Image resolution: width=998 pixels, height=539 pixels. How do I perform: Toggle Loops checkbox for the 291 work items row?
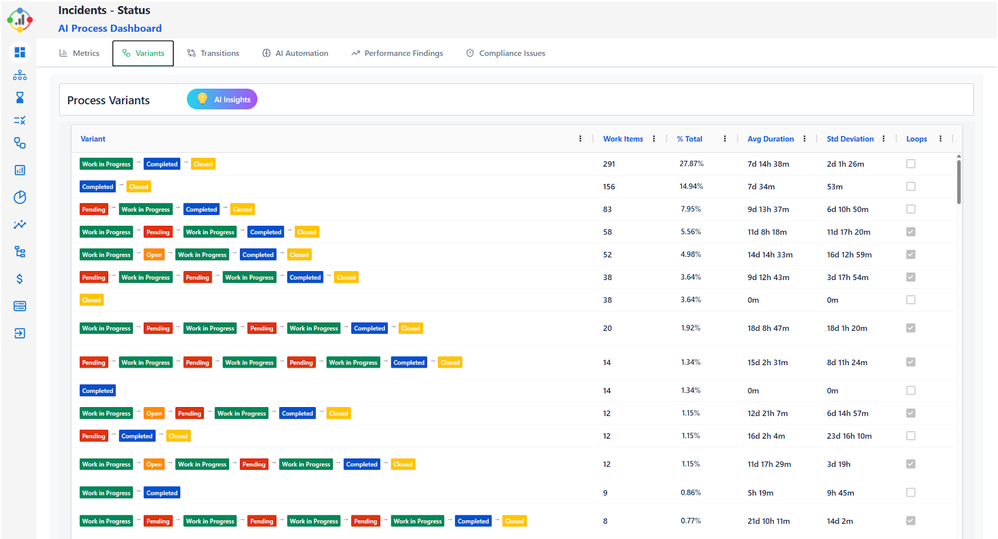910,164
